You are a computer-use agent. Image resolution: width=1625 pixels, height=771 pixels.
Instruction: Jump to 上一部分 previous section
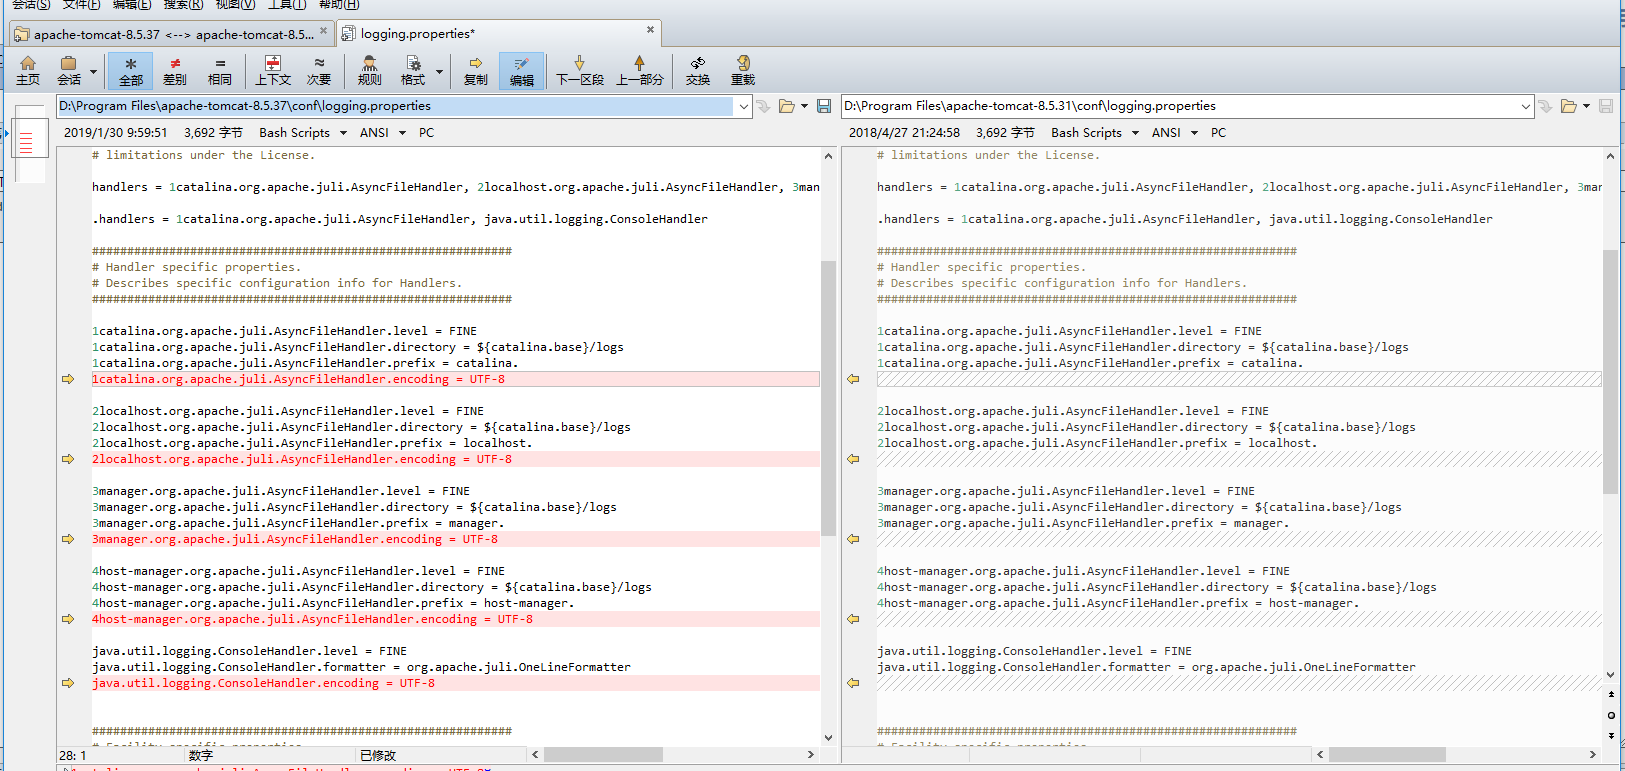point(640,71)
